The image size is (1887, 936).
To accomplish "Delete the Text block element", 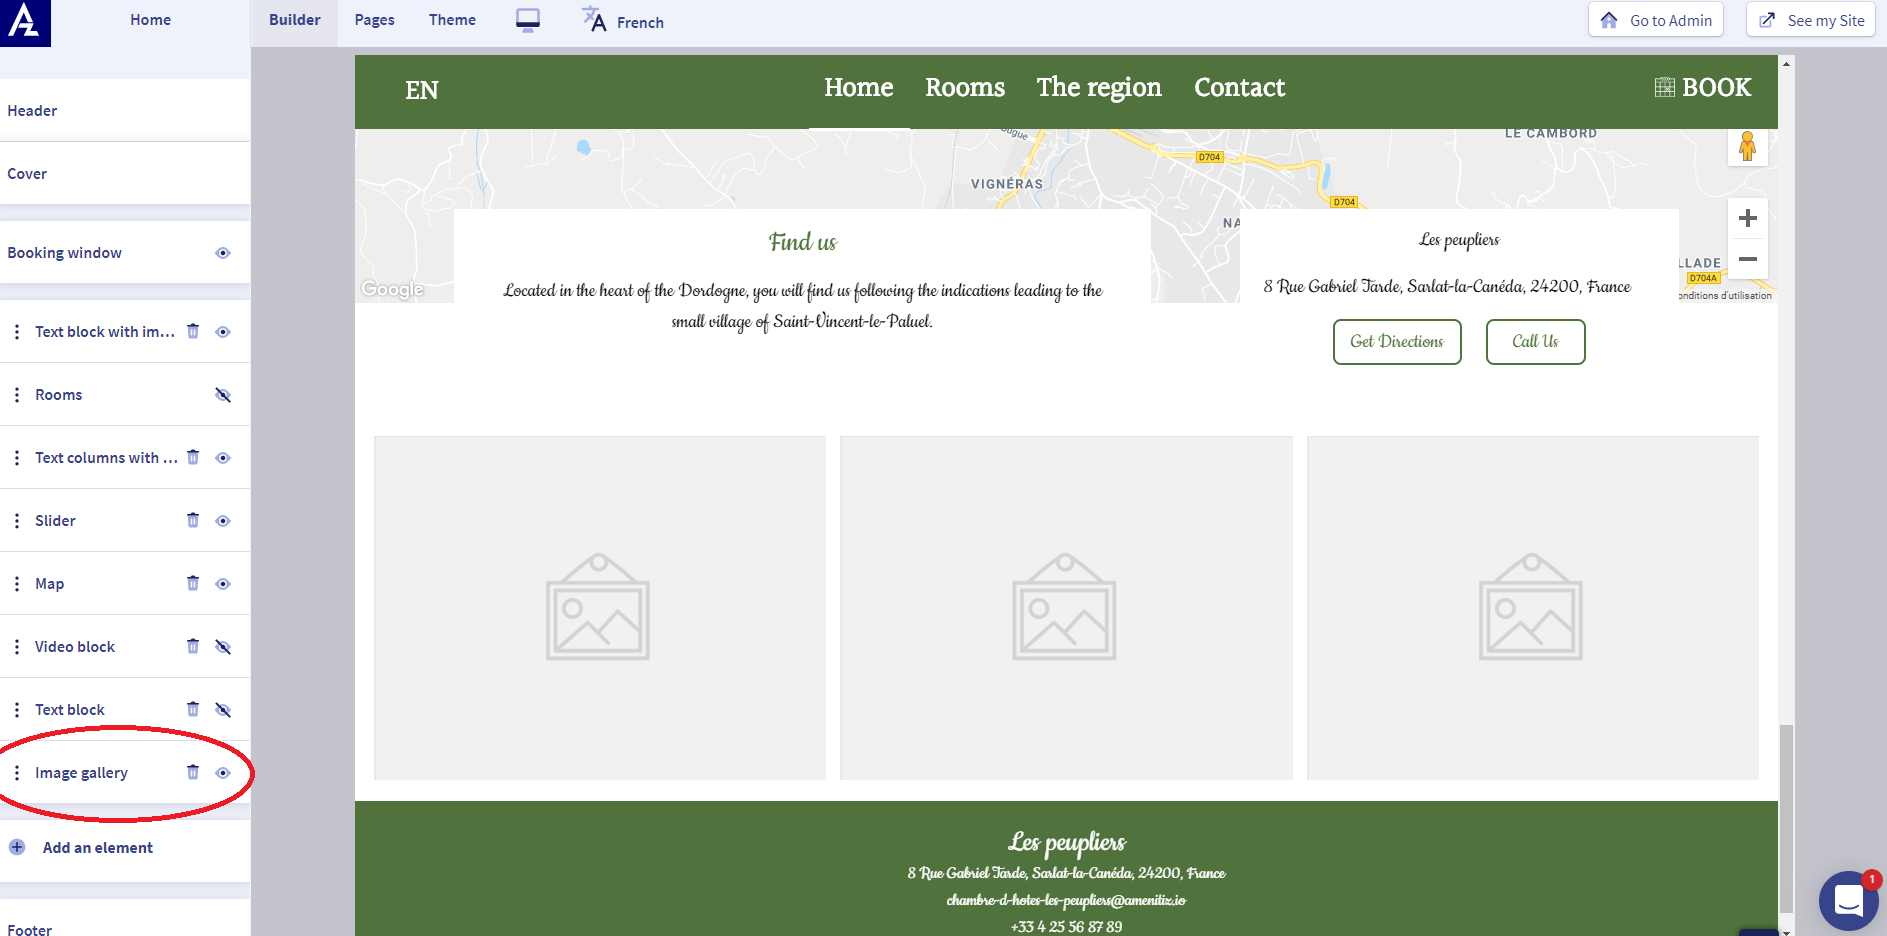I will coord(193,709).
